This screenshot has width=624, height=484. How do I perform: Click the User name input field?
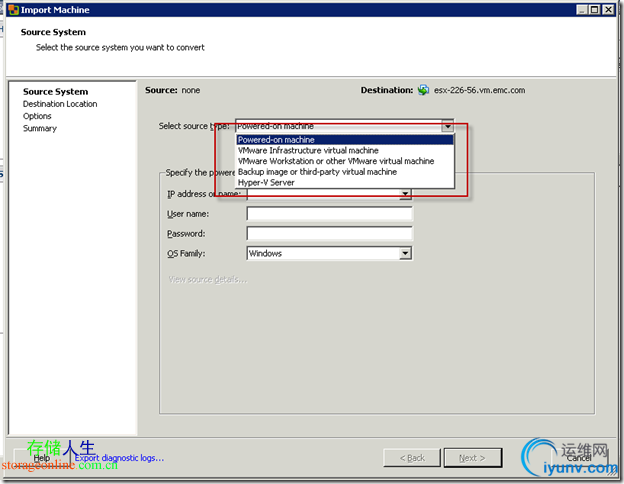tap(330, 214)
